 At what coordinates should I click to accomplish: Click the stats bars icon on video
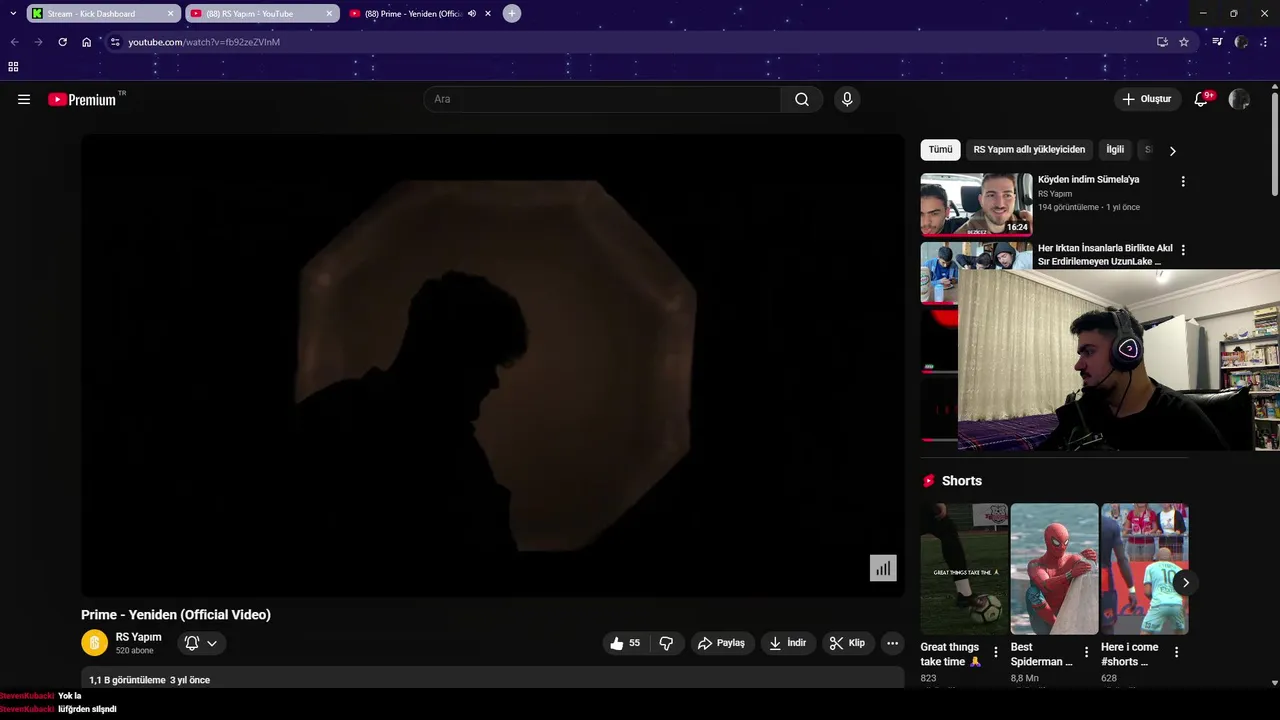(883, 568)
